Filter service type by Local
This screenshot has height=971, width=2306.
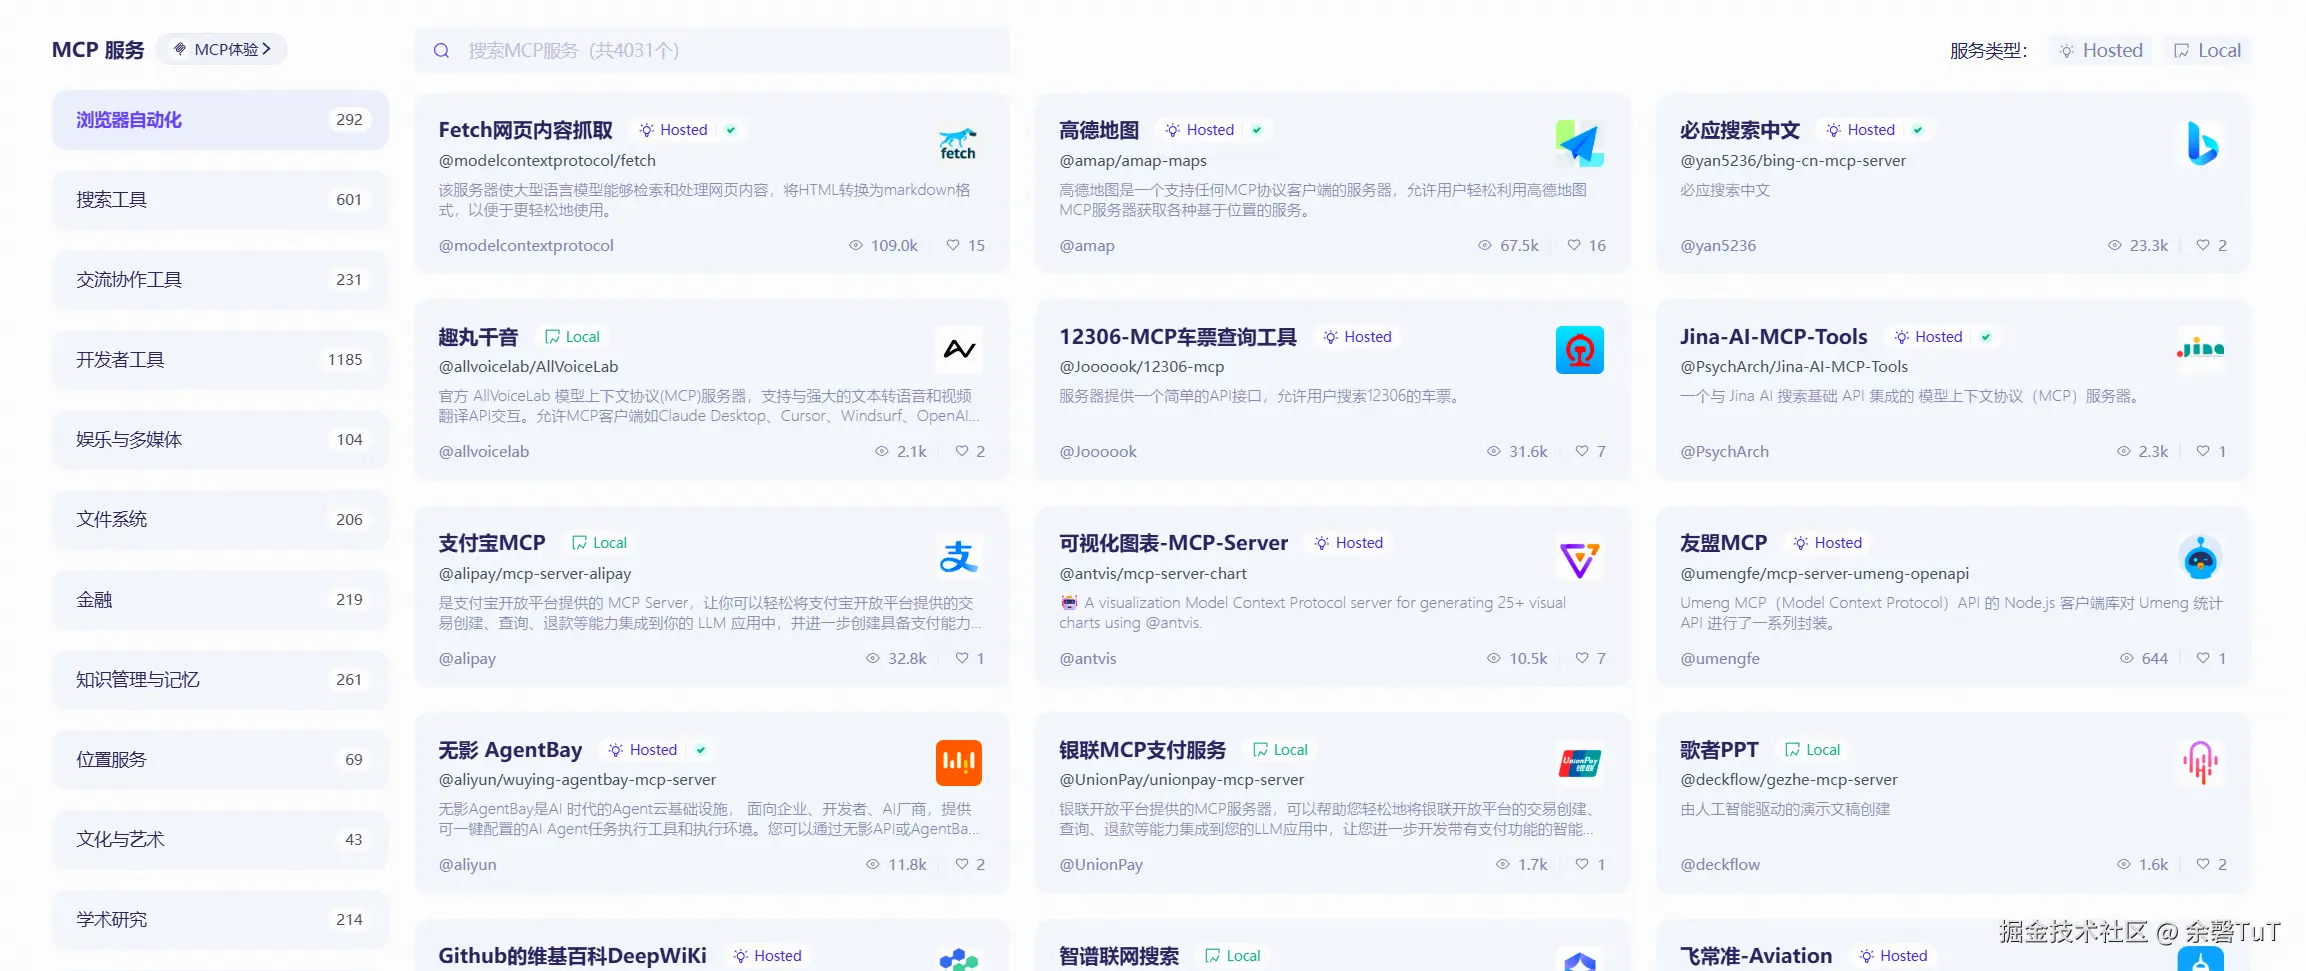pos(2208,51)
